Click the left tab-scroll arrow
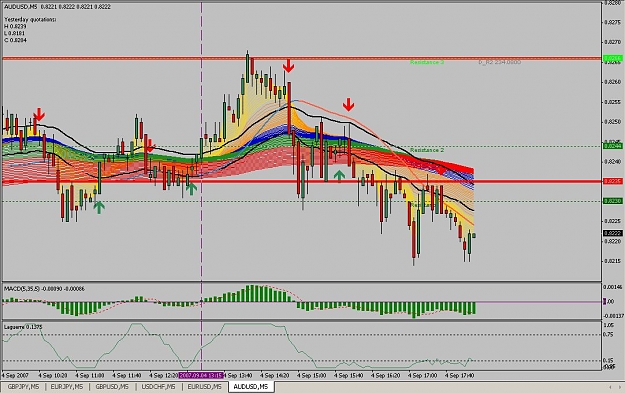The width and height of the screenshot is (625, 393). pos(610,387)
